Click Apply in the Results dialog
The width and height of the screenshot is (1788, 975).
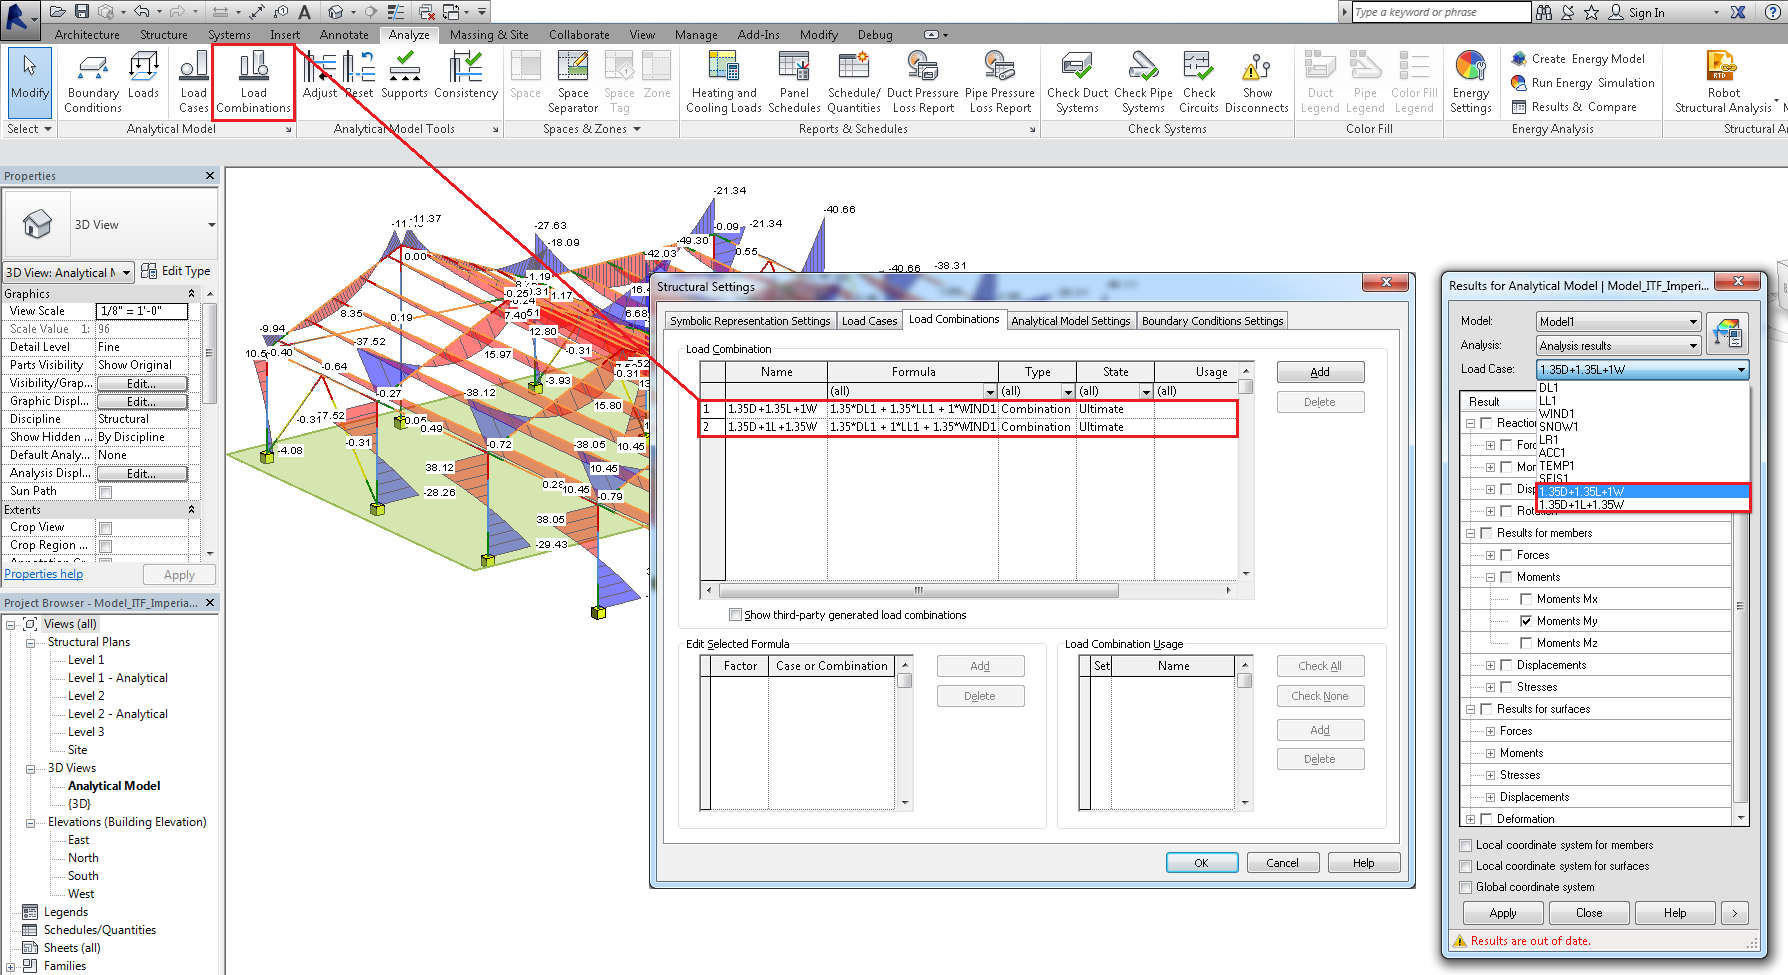1503,912
